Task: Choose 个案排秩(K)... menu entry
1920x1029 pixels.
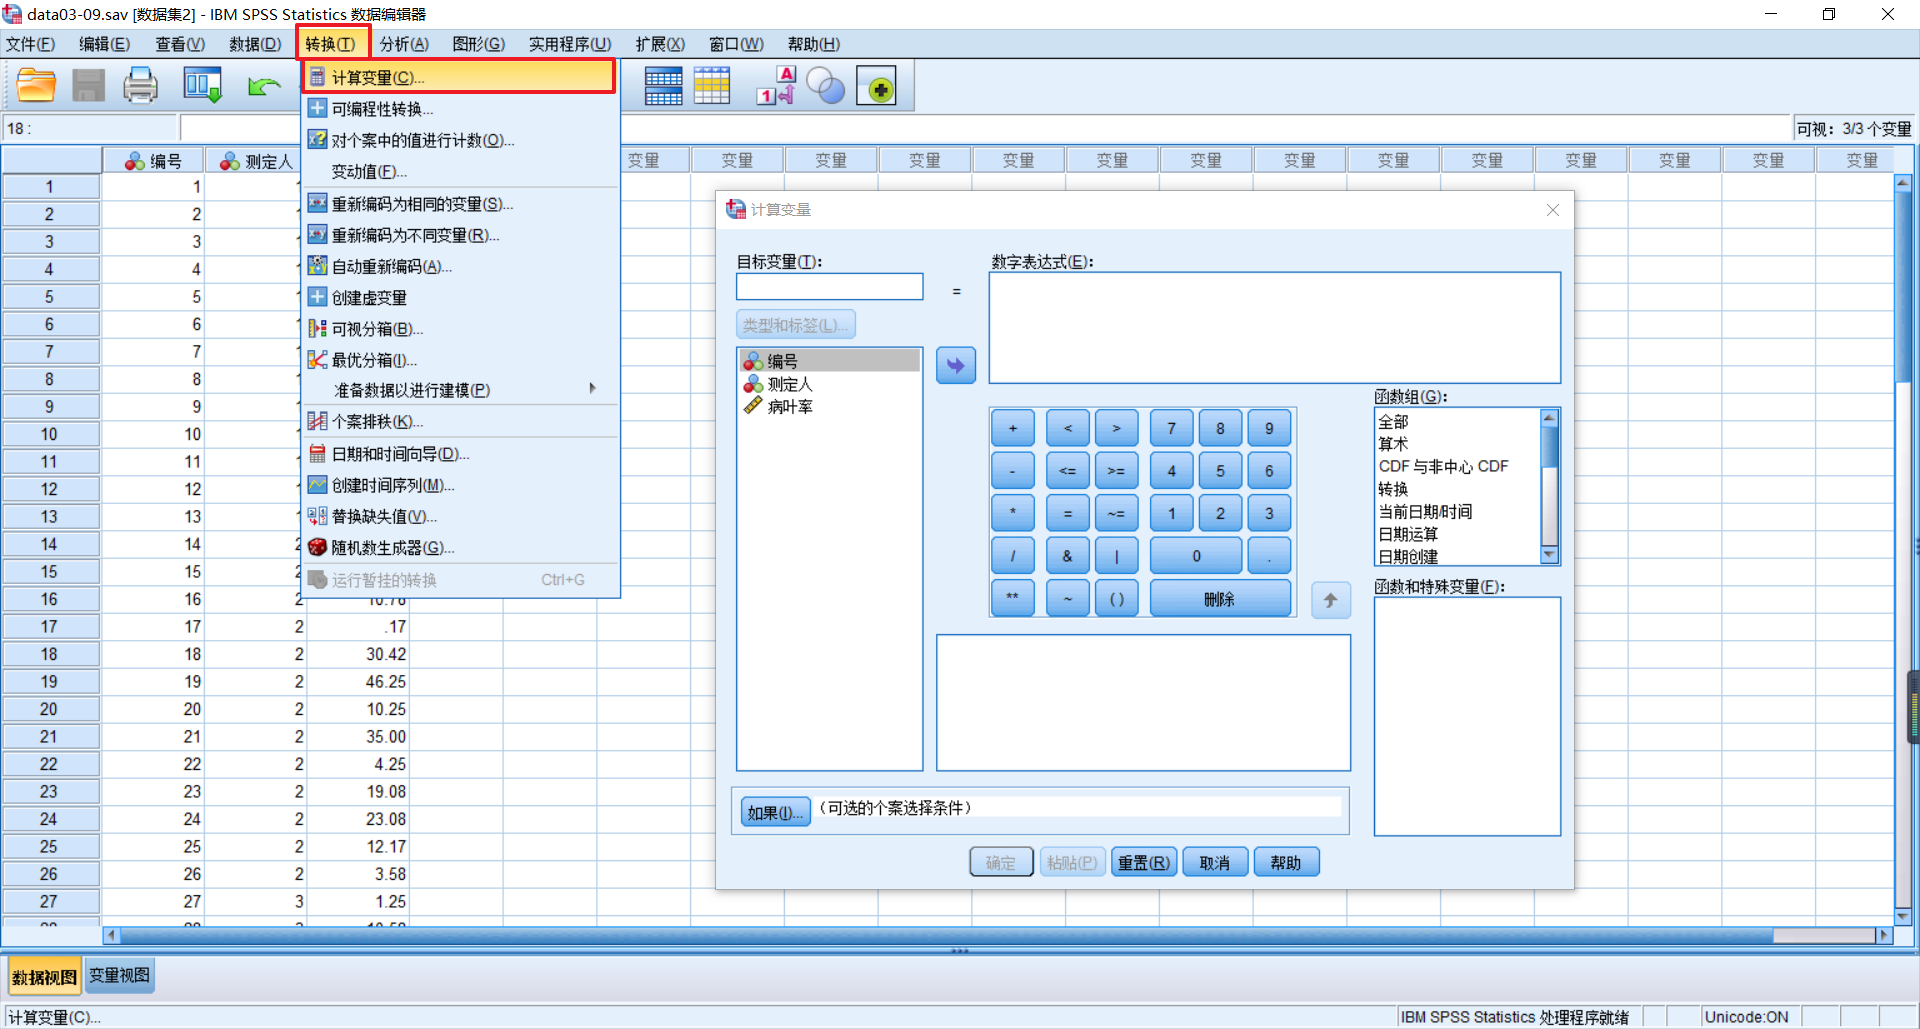Action: [x=461, y=422]
